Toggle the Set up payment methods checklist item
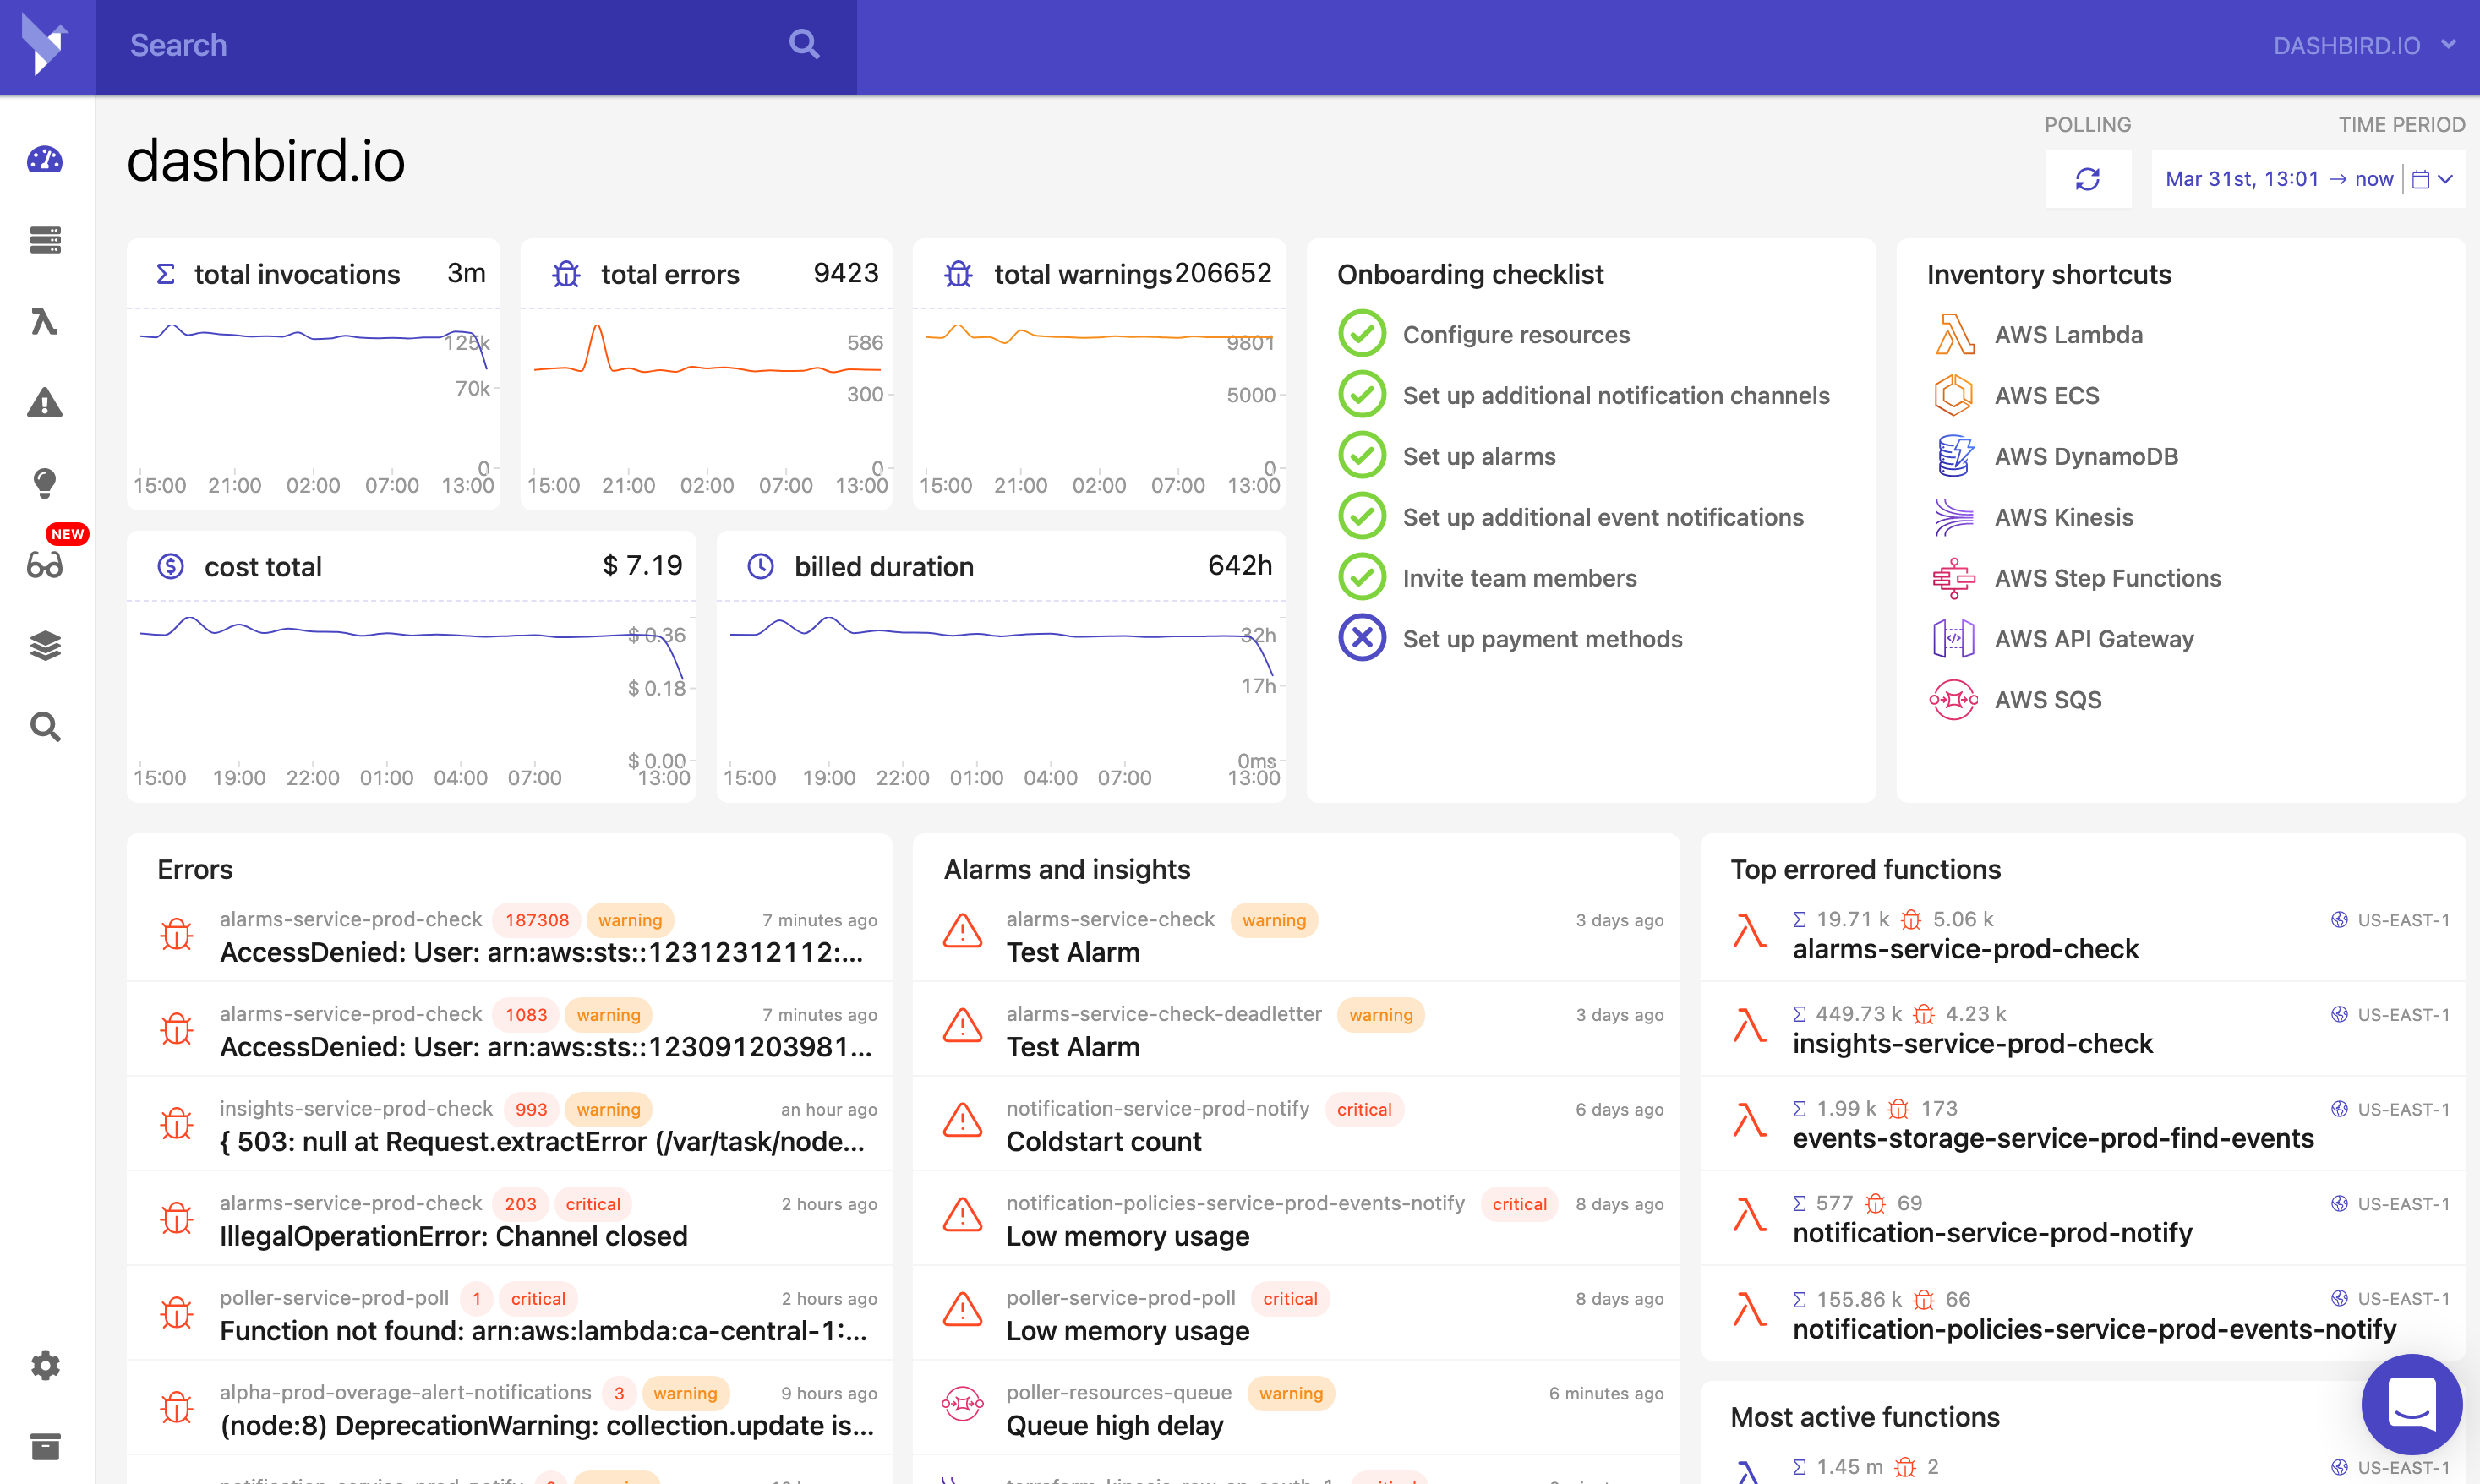The image size is (2480, 1484). click(x=1362, y=638)
